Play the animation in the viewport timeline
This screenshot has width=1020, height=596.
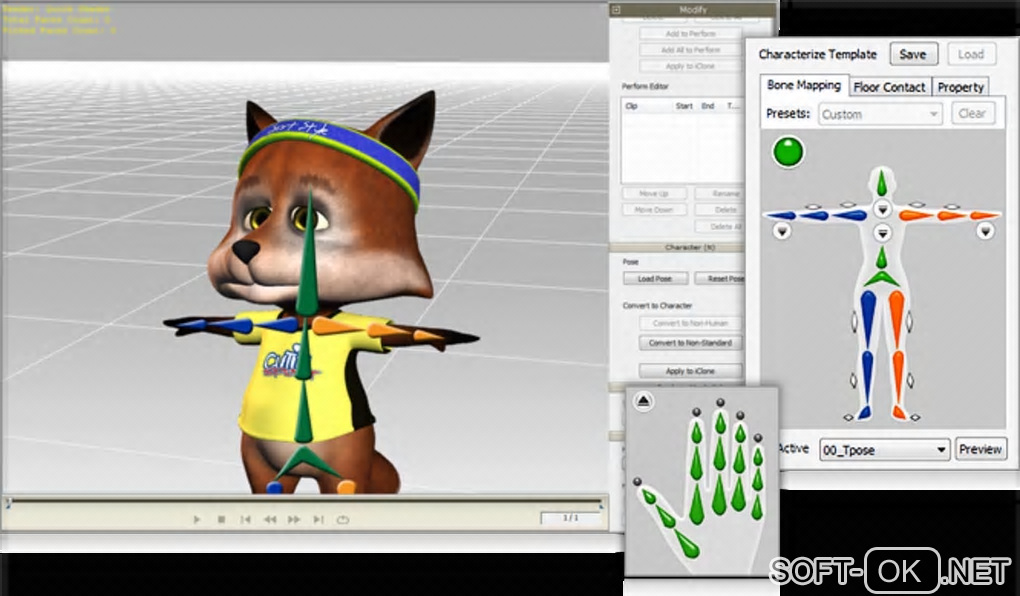click(x=196, y=519)
